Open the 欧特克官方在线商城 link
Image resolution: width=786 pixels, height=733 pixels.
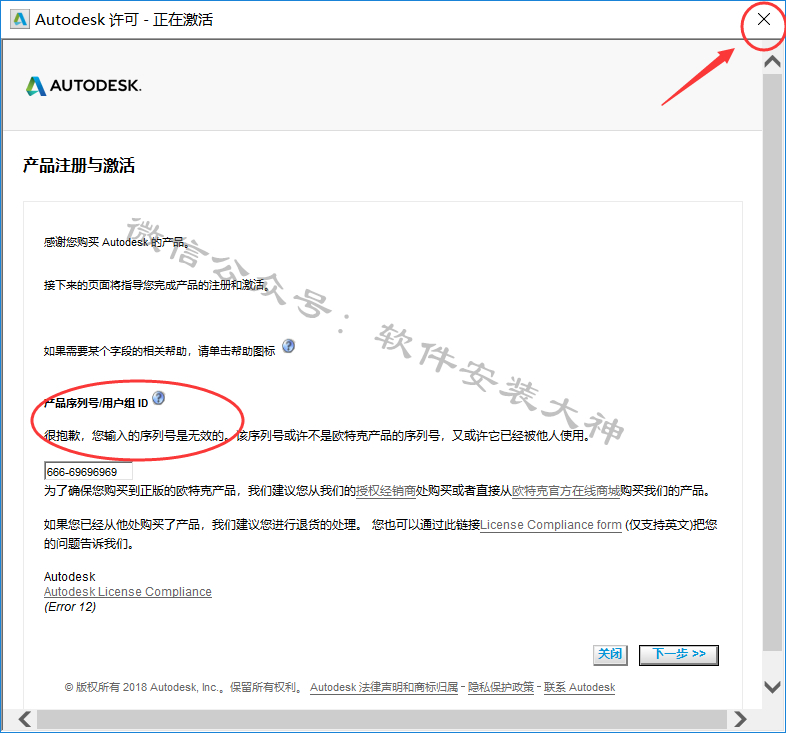(566, 491)
